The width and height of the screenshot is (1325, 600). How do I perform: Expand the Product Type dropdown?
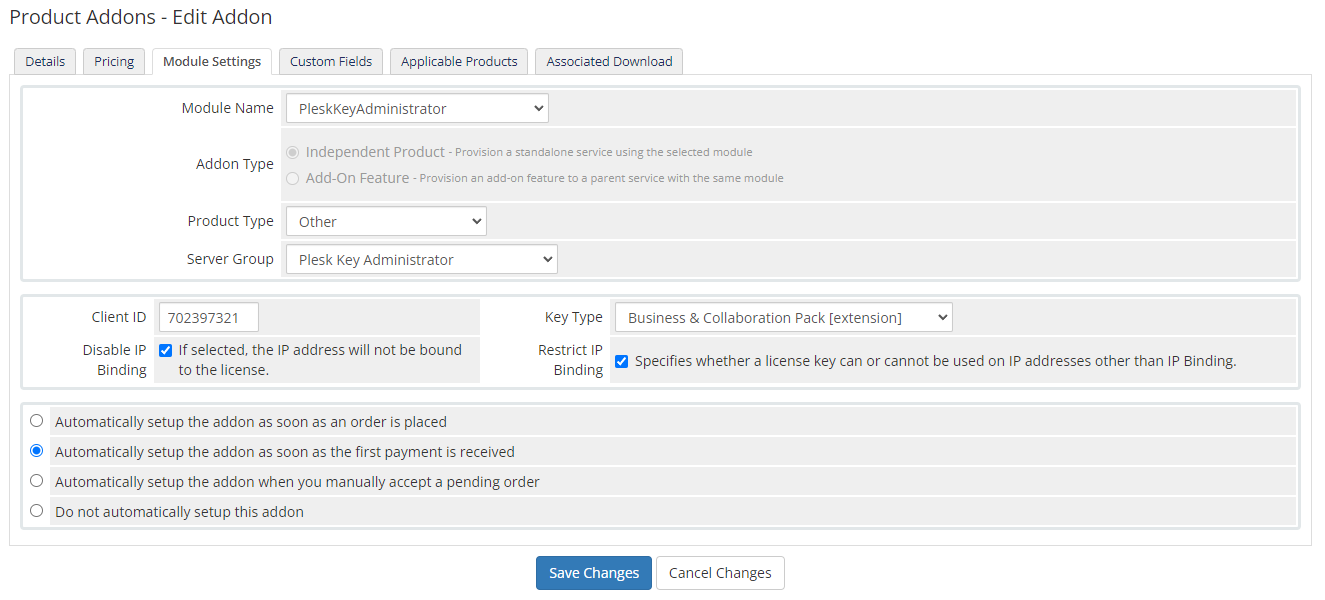point(386,220)
